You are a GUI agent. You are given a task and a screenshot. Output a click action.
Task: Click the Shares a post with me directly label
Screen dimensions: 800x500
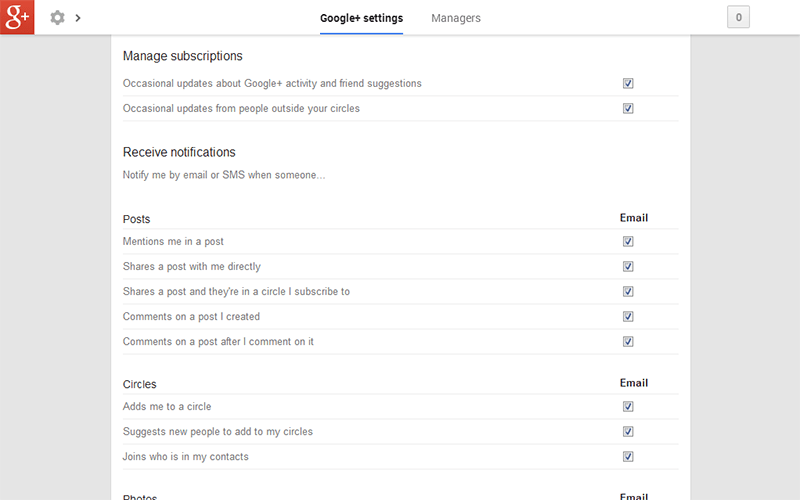pyautogui.click(x=191, y=266)
